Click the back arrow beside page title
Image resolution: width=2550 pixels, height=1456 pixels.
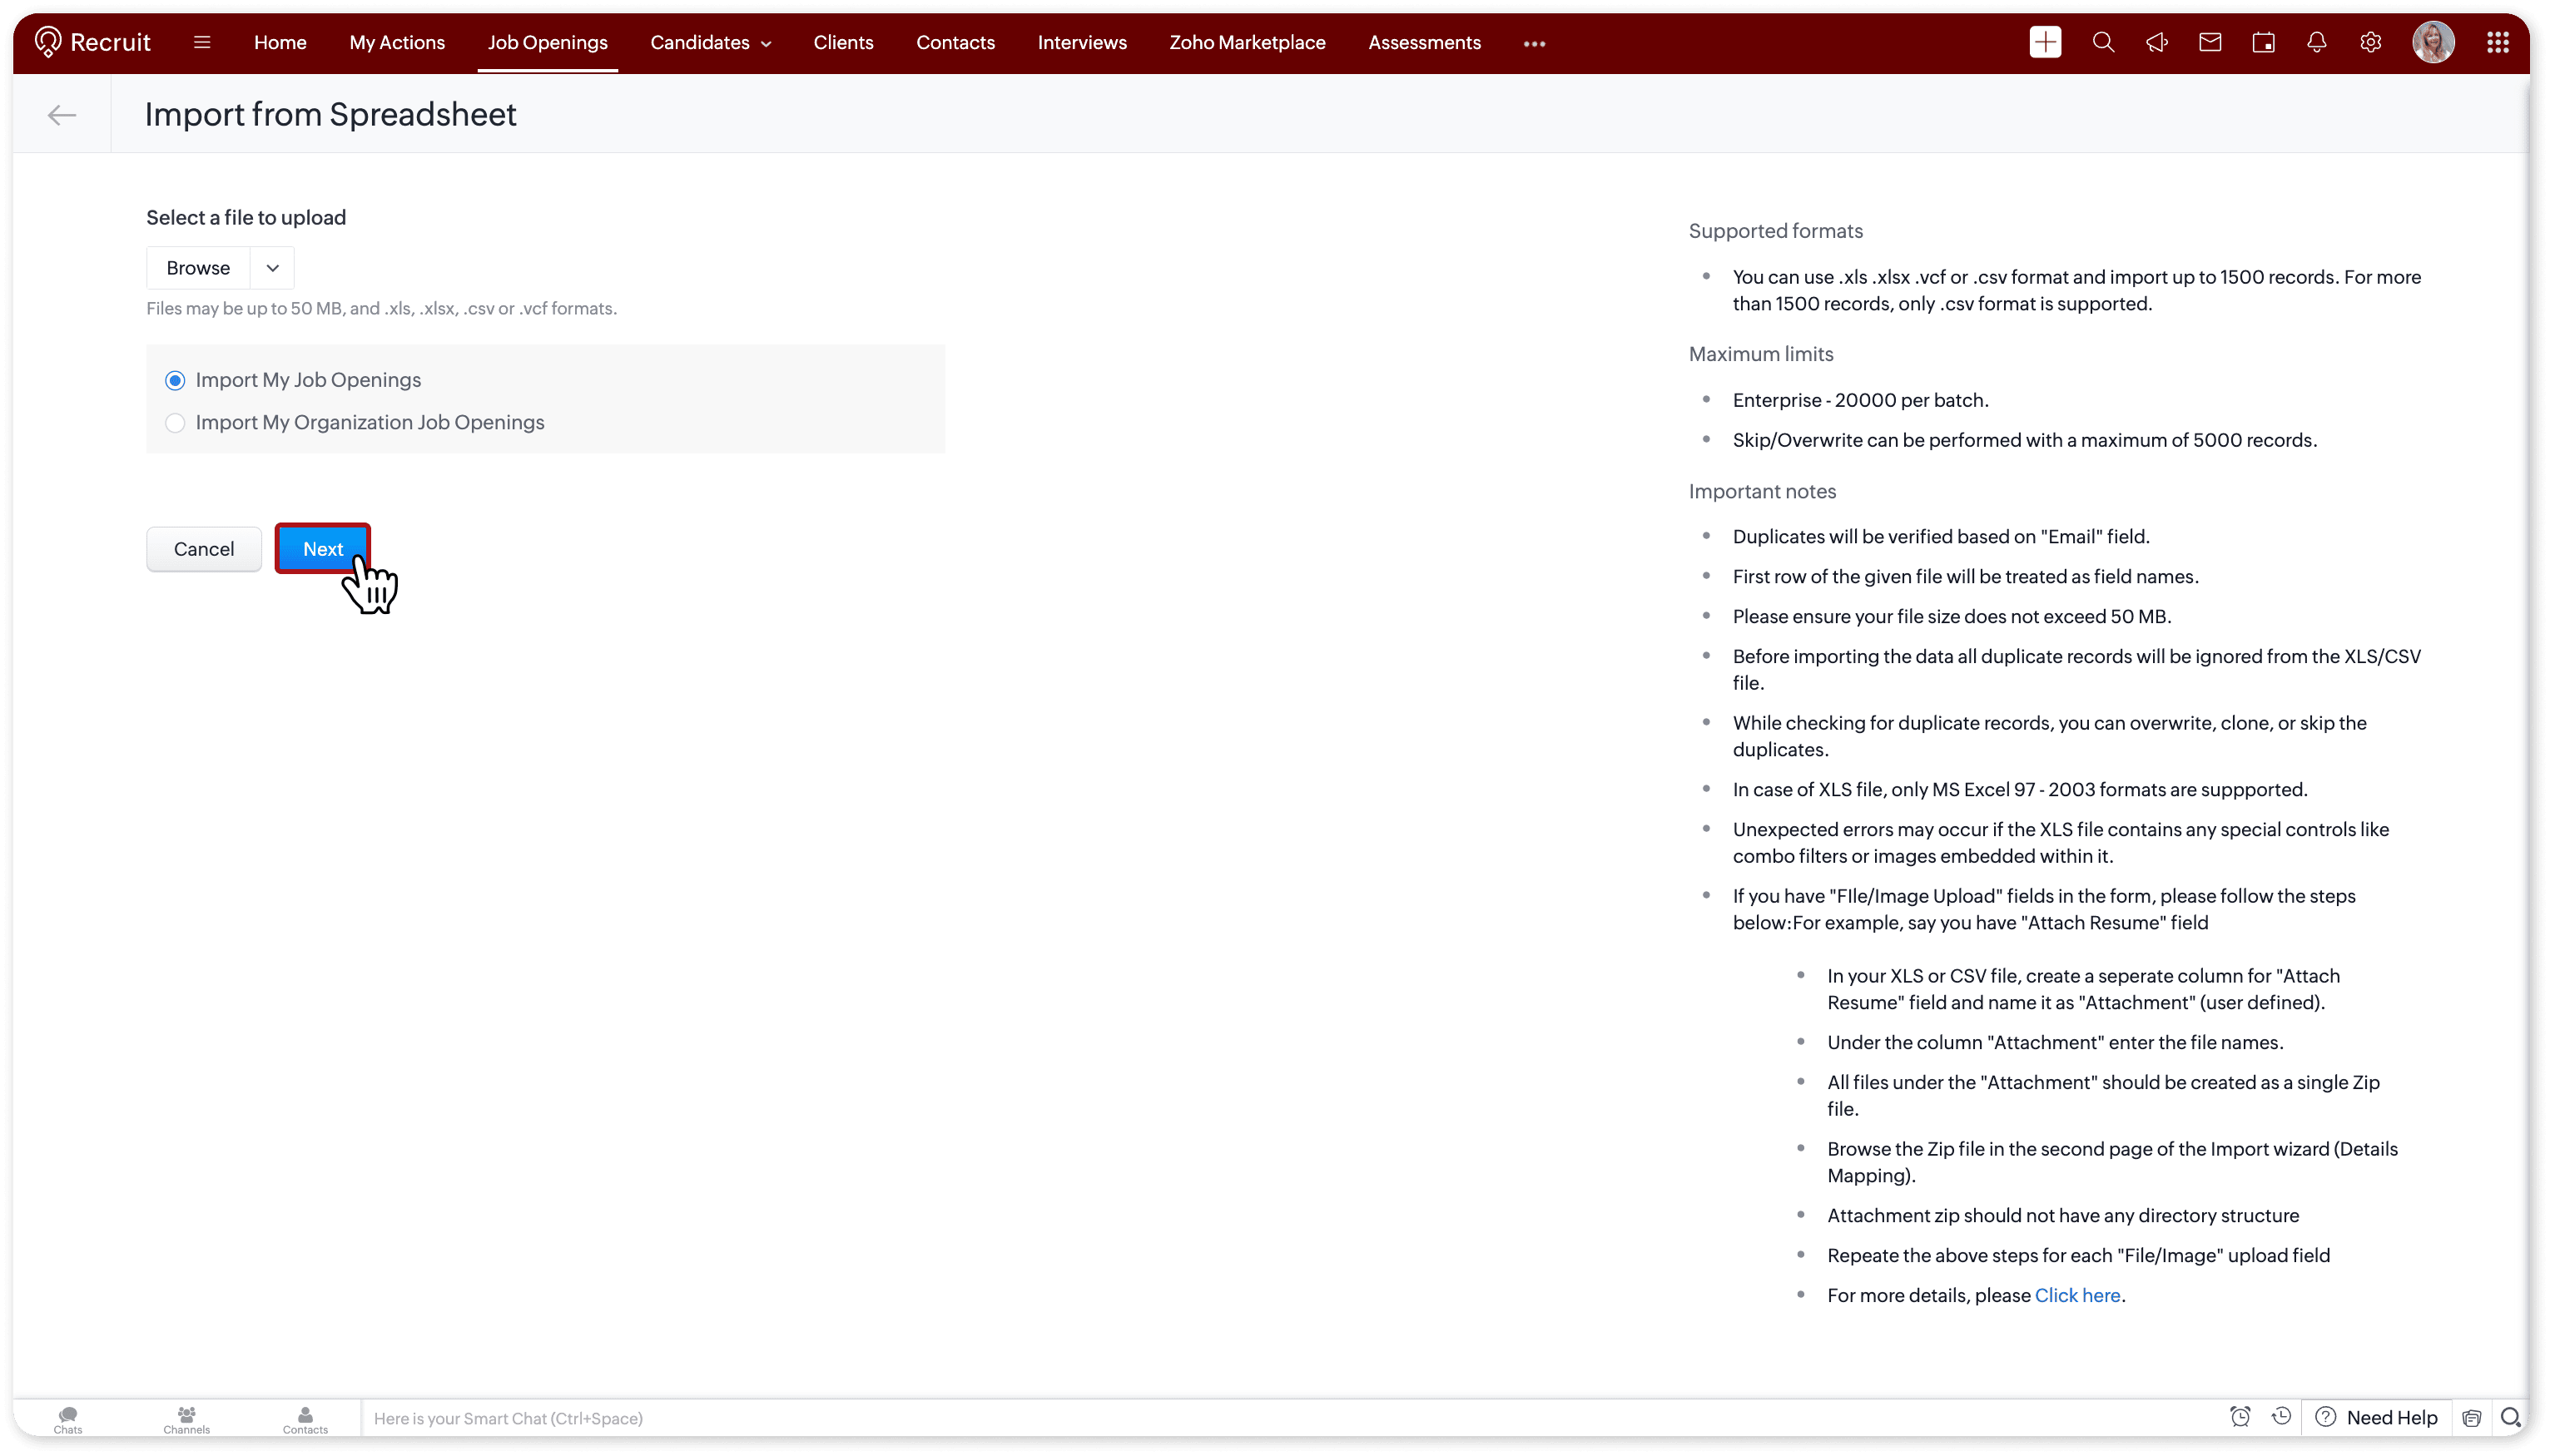coord(62,115)
